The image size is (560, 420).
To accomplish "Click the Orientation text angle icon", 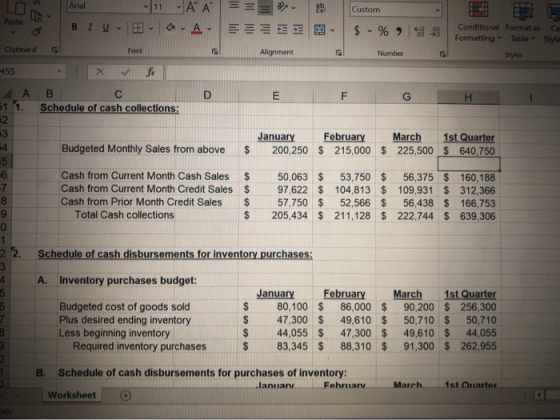I will [282, 6].
